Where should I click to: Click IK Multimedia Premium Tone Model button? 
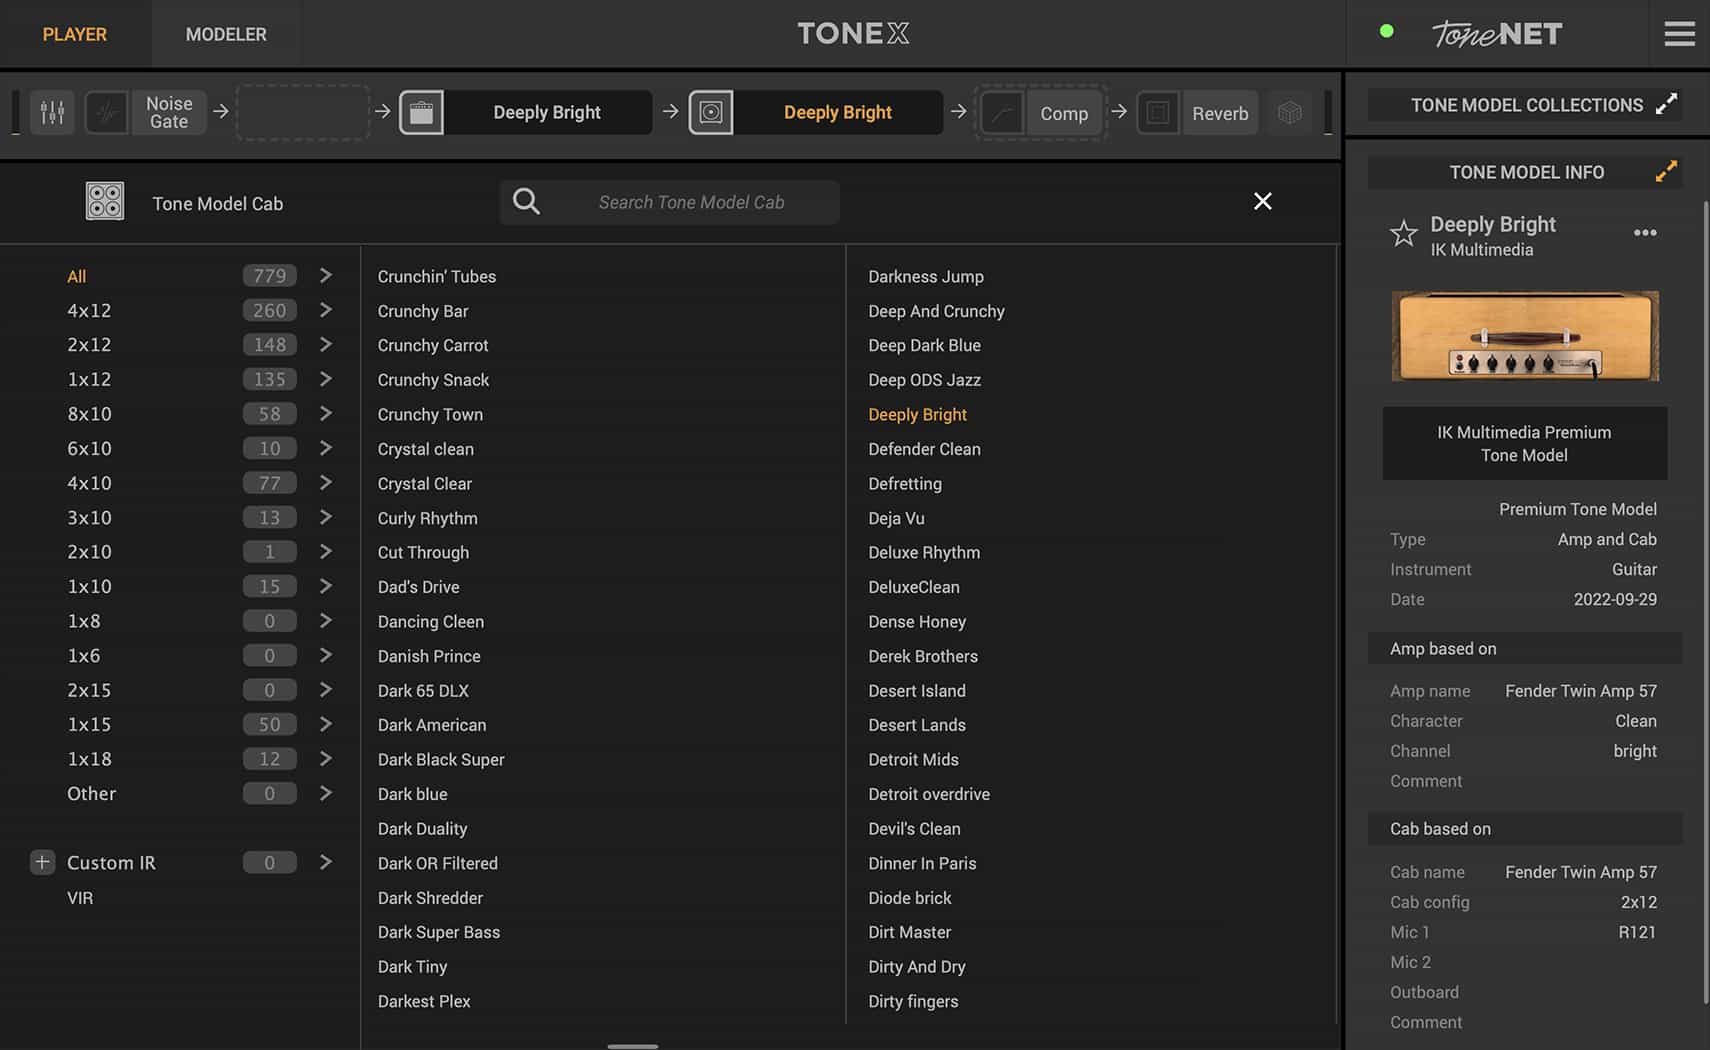click(x=1524, y=443)
